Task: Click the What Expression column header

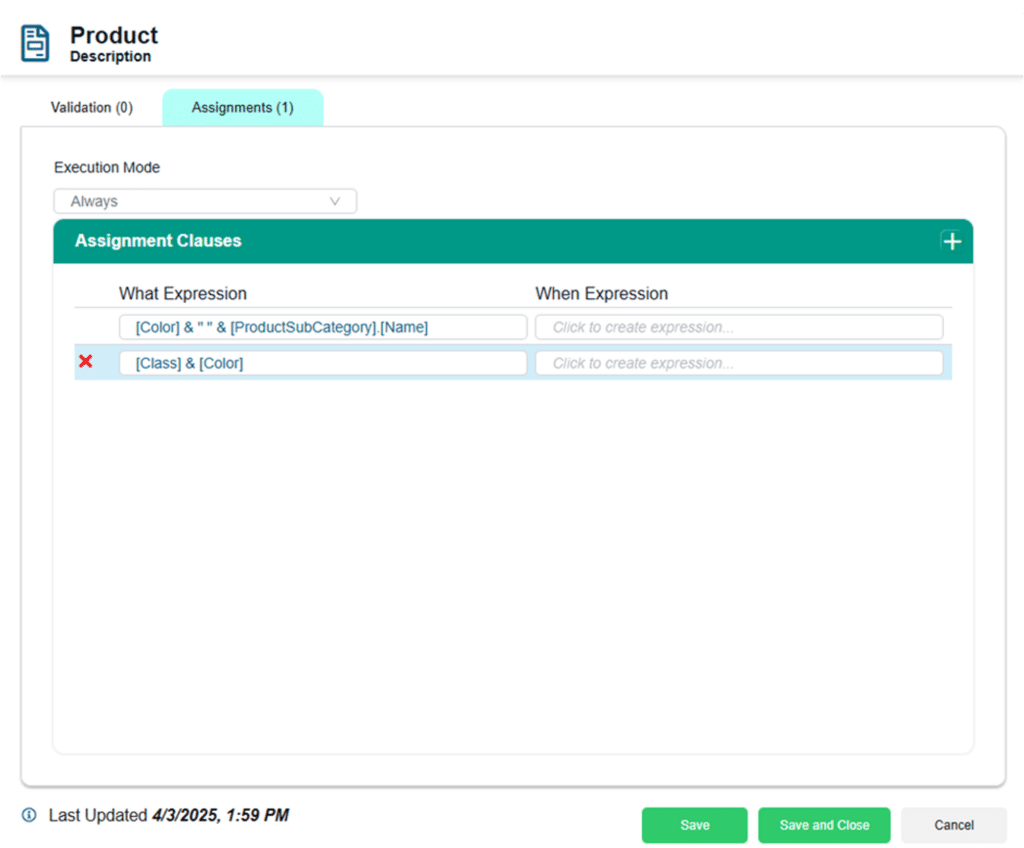Action: [183, 293]
